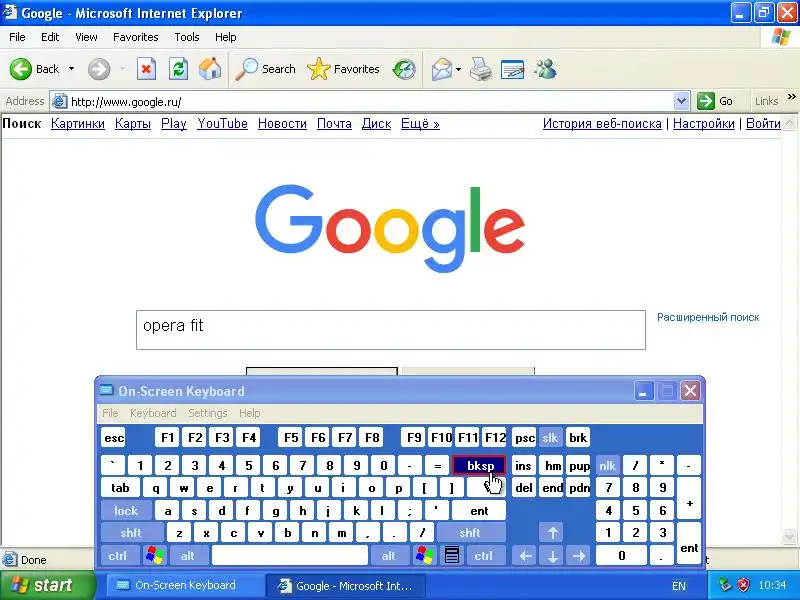Click the start button
Image resolution: width=800 pixels, height=600 pixels.
click(x=48, y=585)
